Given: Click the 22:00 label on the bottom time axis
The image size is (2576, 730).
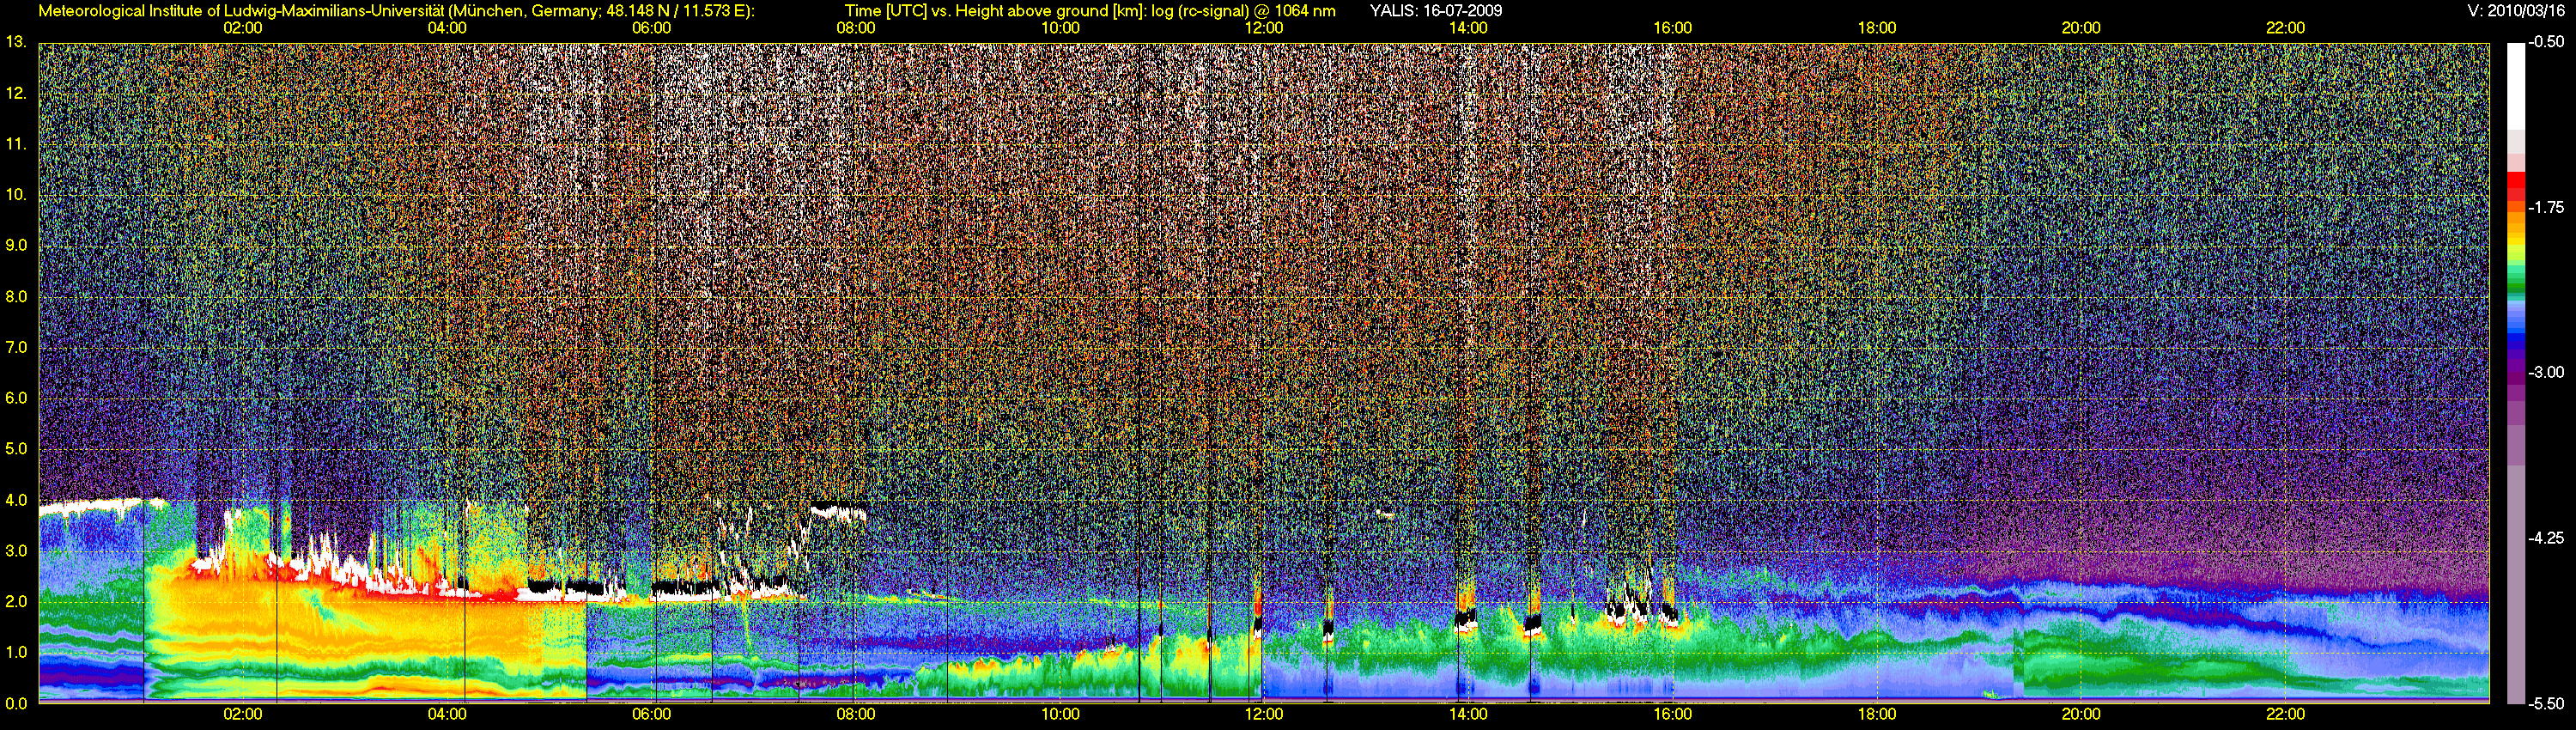Looking at the screenshot, I should click(2285, 714).
